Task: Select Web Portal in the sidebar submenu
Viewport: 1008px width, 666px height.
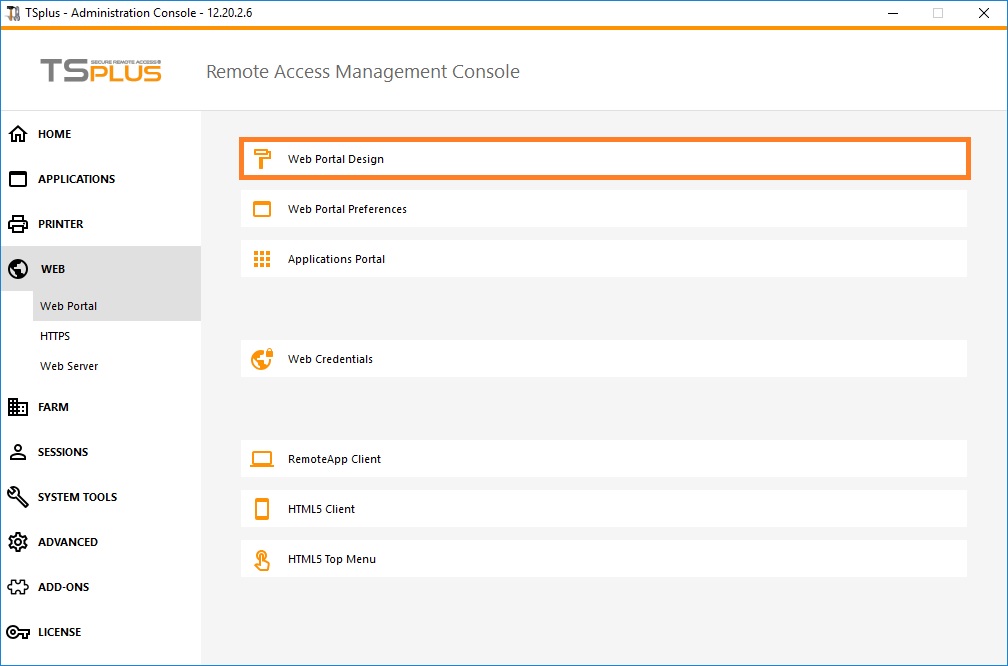Action: (x=68, y=306)
